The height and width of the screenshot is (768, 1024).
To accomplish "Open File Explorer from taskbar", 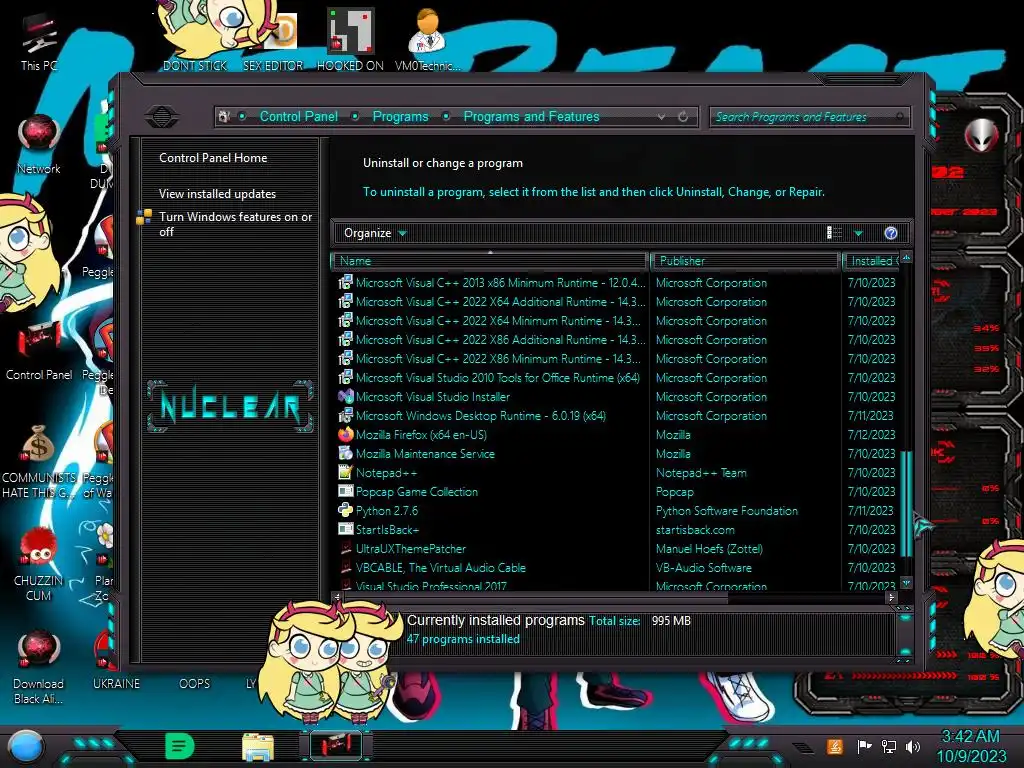I will click(x=258, y=746).
